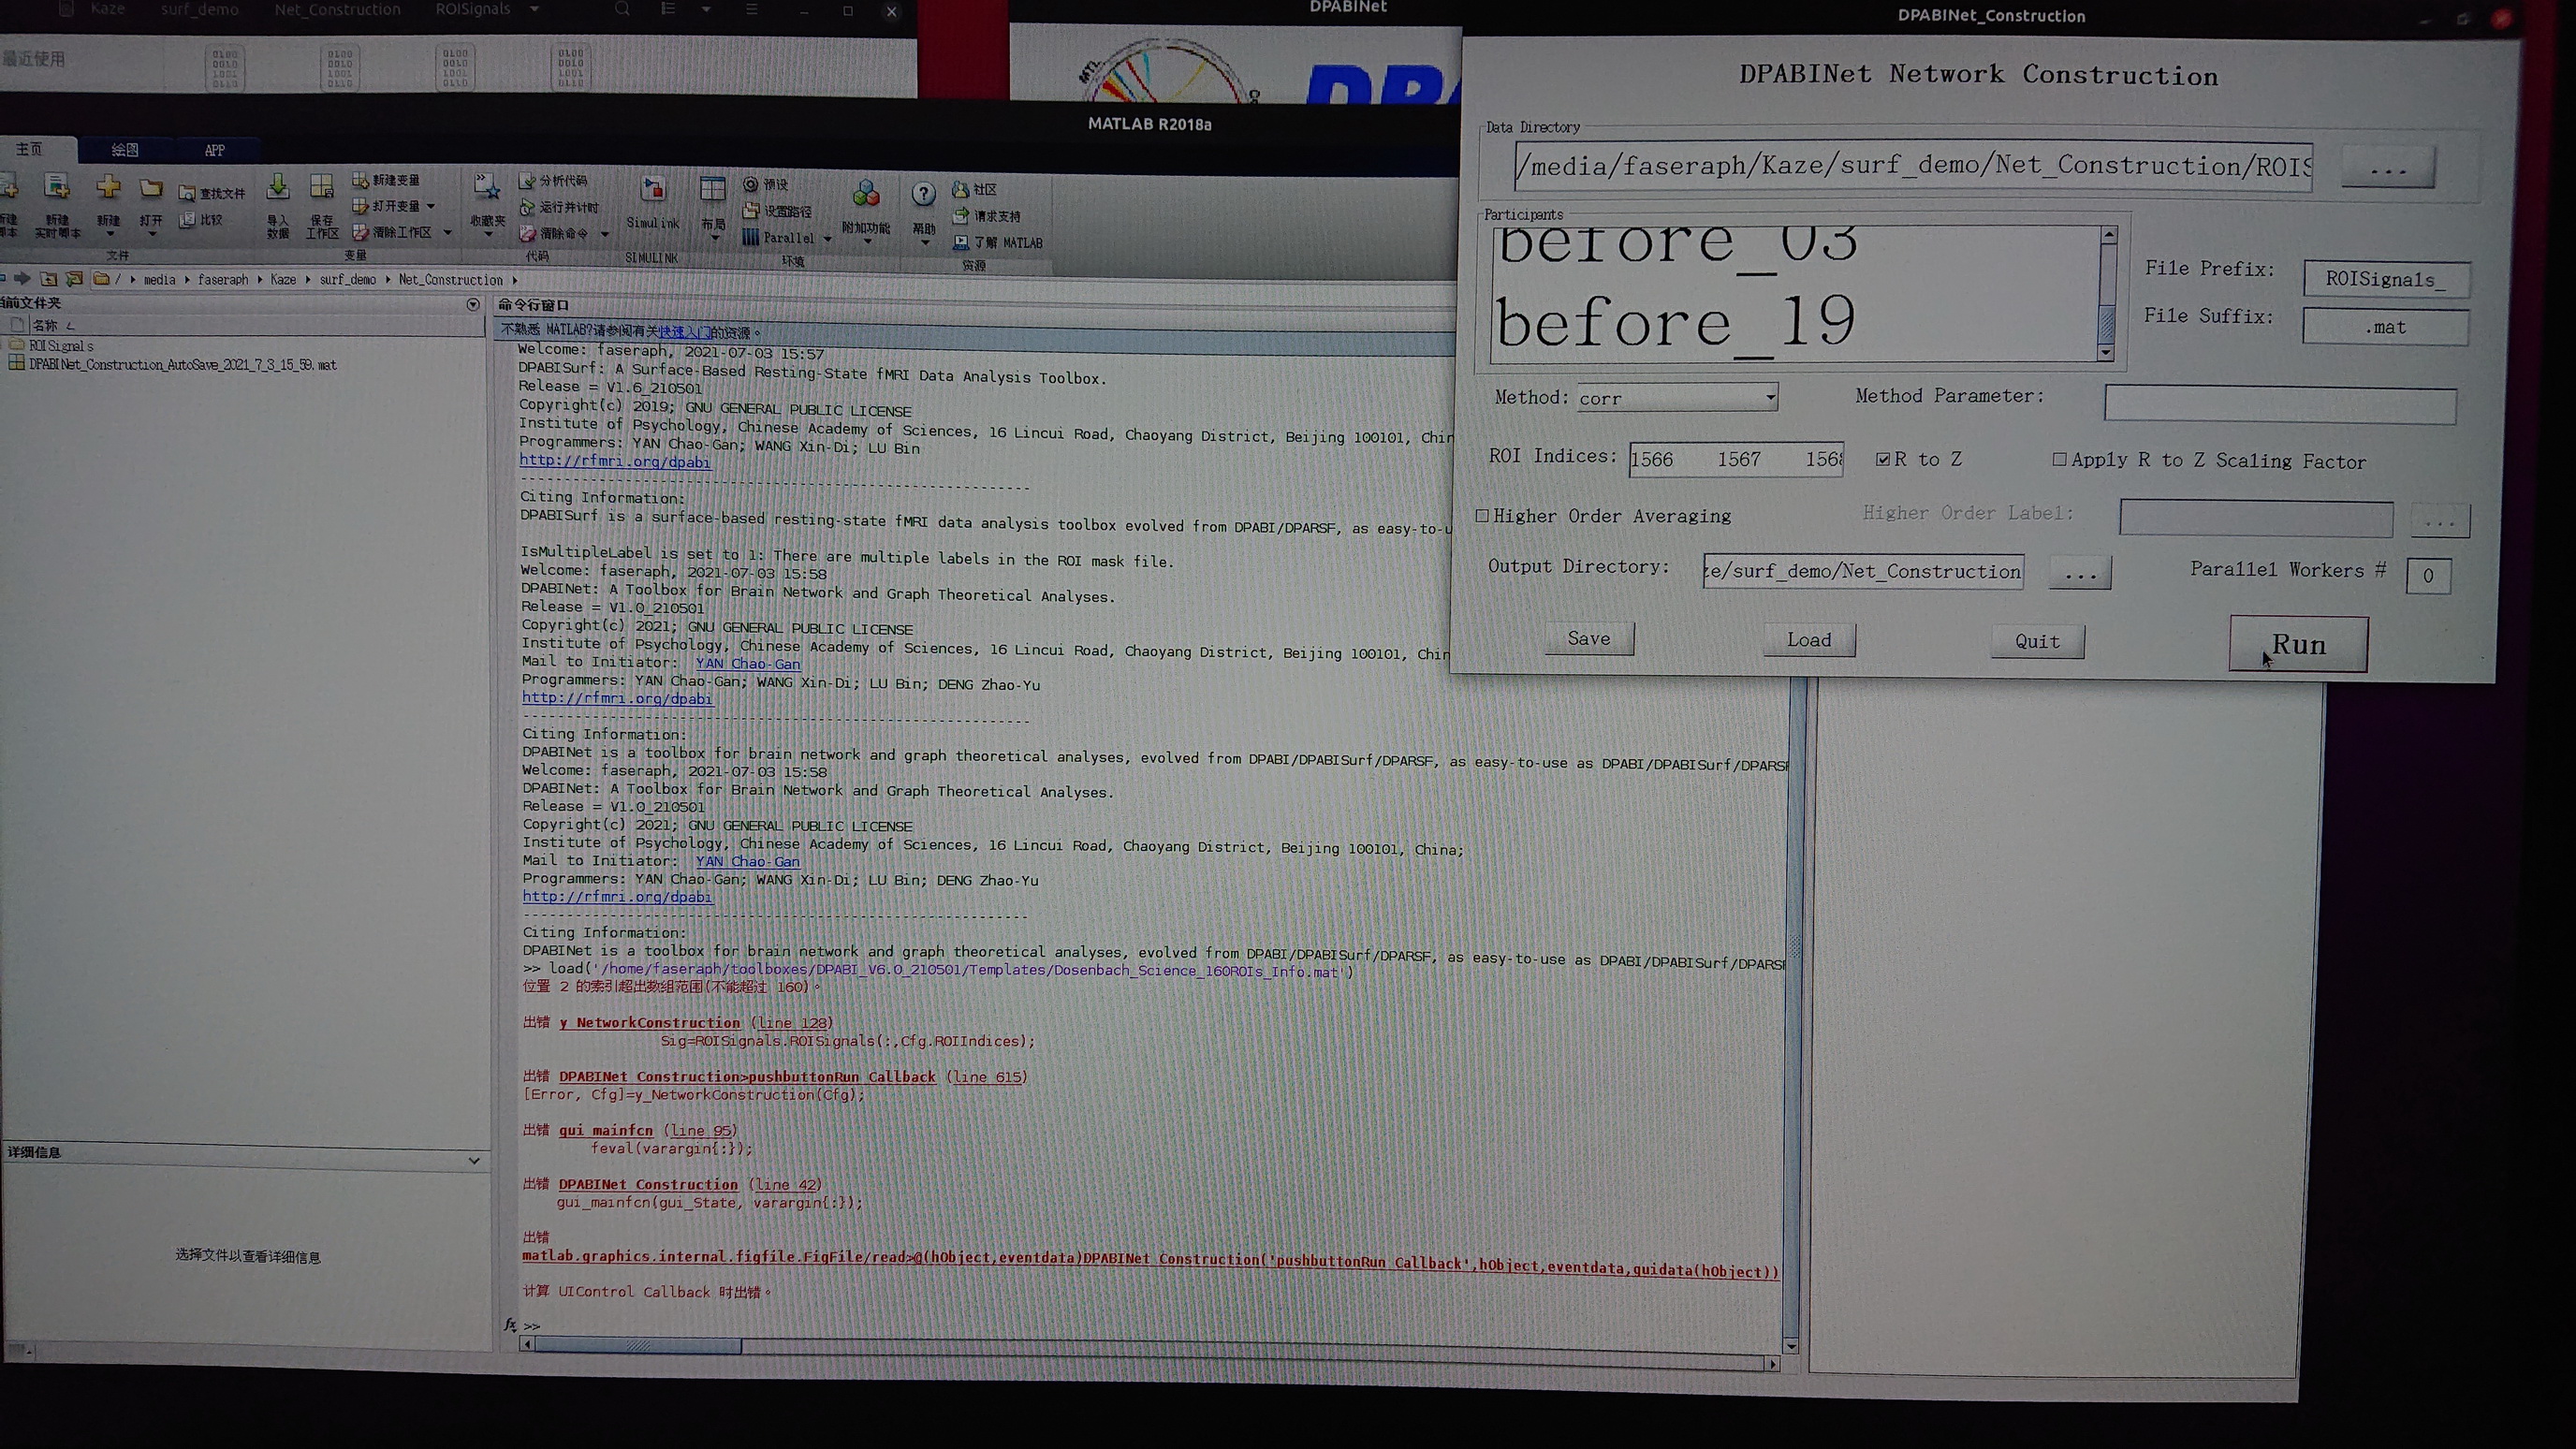This screenshot has width=2576, height=1449.
Task: Expand the Parallel dropdown arrow
Action: click(827, 239)
